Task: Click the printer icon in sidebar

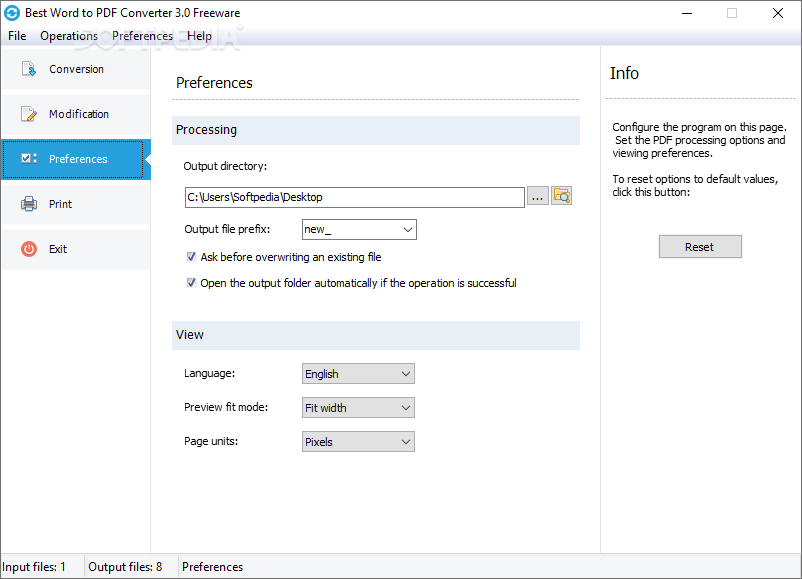Action: [x=29, y=204]
